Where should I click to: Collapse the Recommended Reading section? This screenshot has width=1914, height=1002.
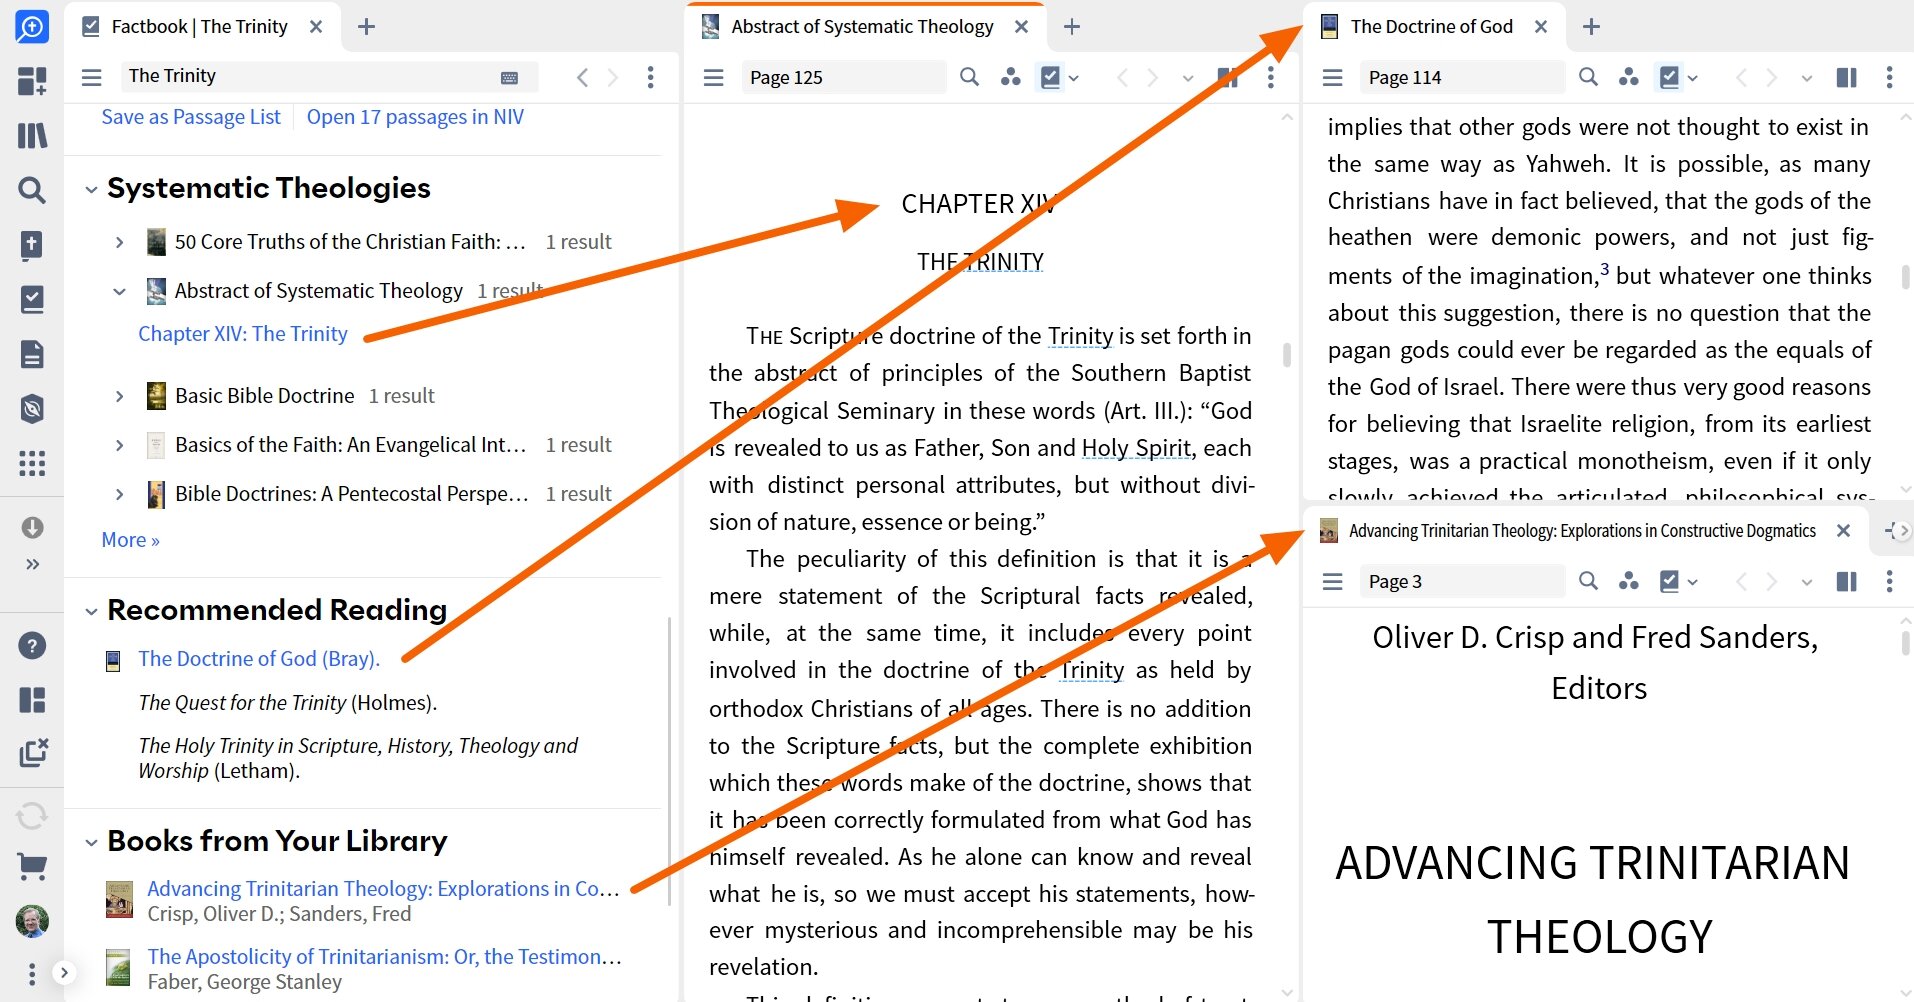pos(91,611)
